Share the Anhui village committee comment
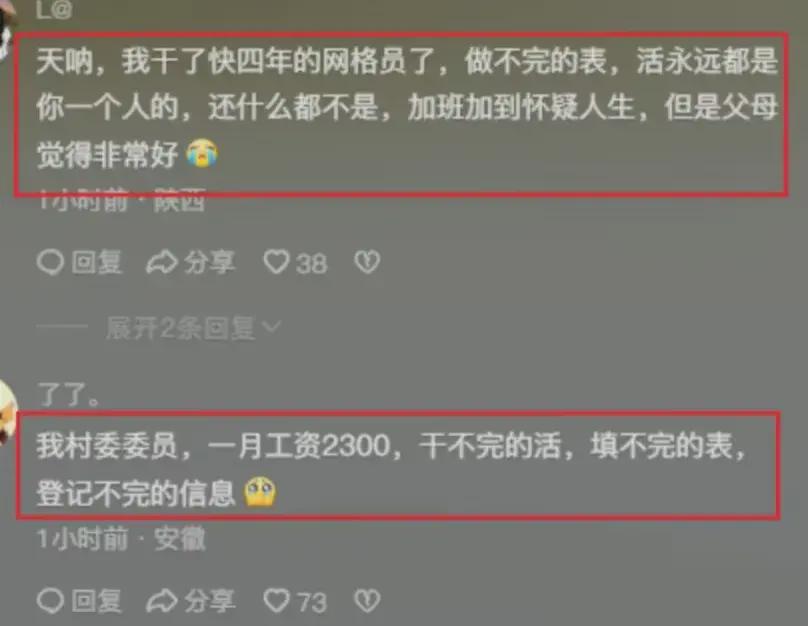This screenshot has height=626, width=808. 191,601
